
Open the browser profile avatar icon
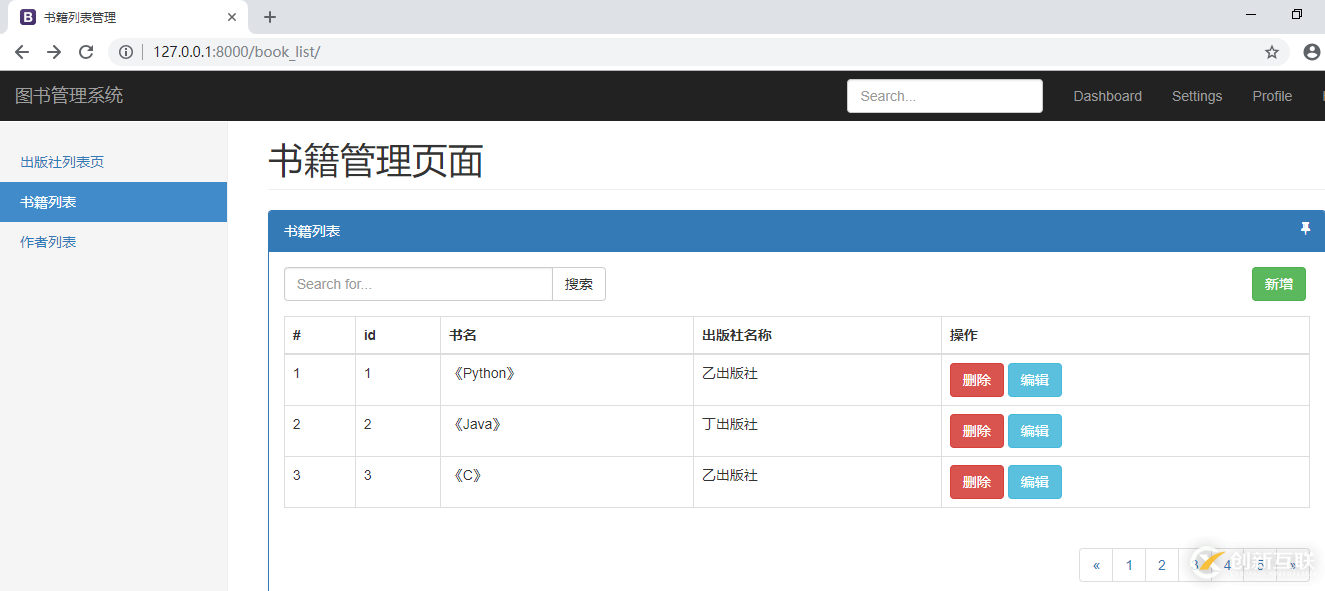pyautogui.click(x=1311, y=51)
